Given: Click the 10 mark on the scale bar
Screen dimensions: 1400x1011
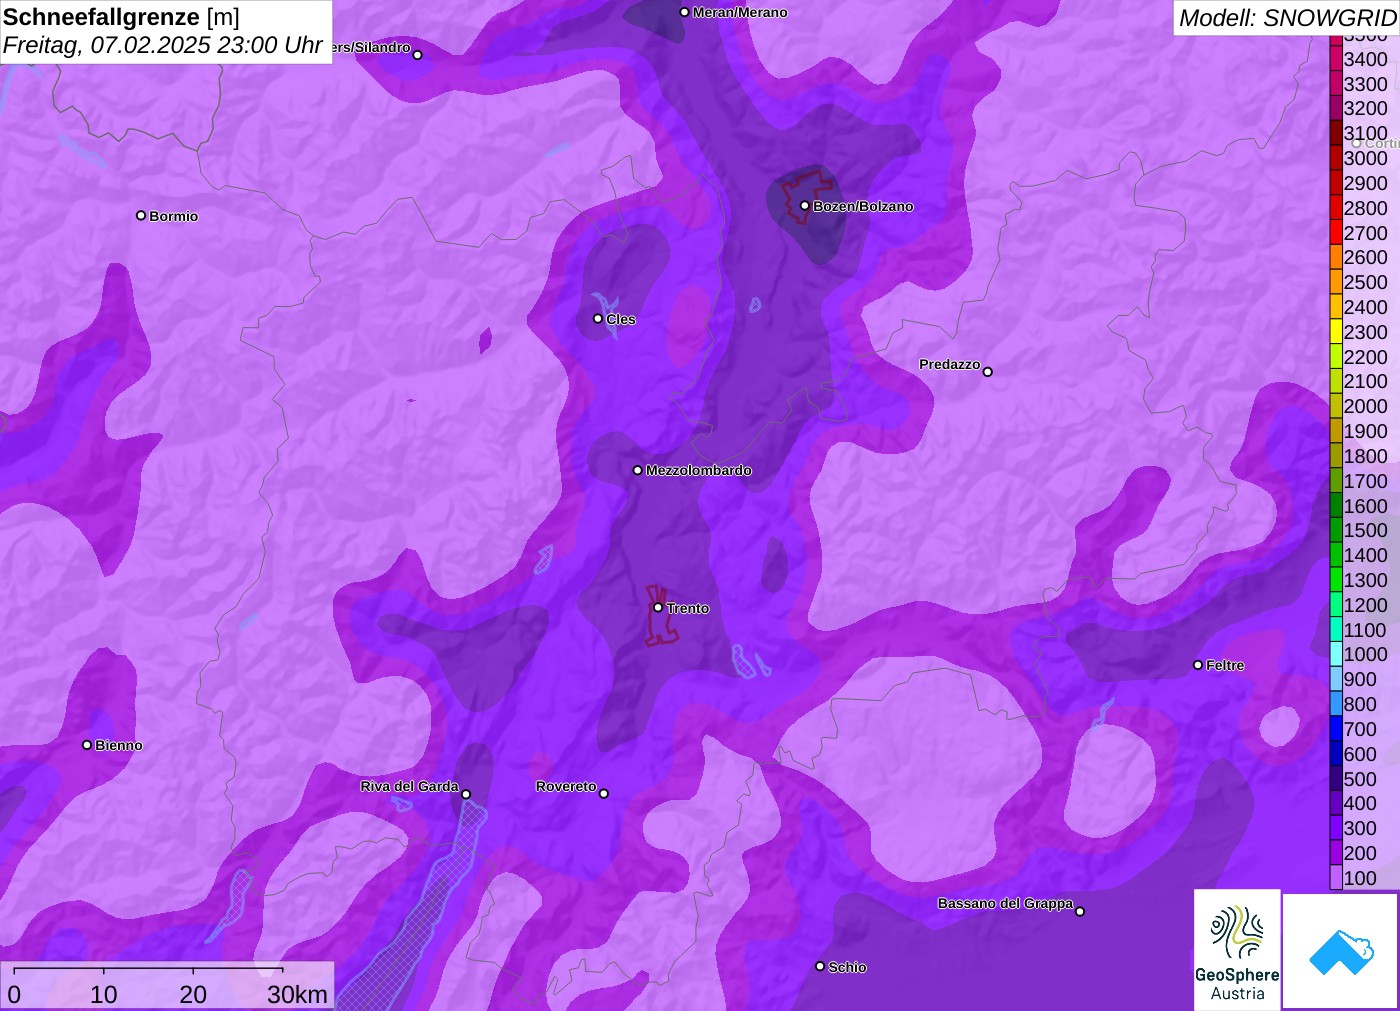Looking at the screenshot, I should (104, 994).
